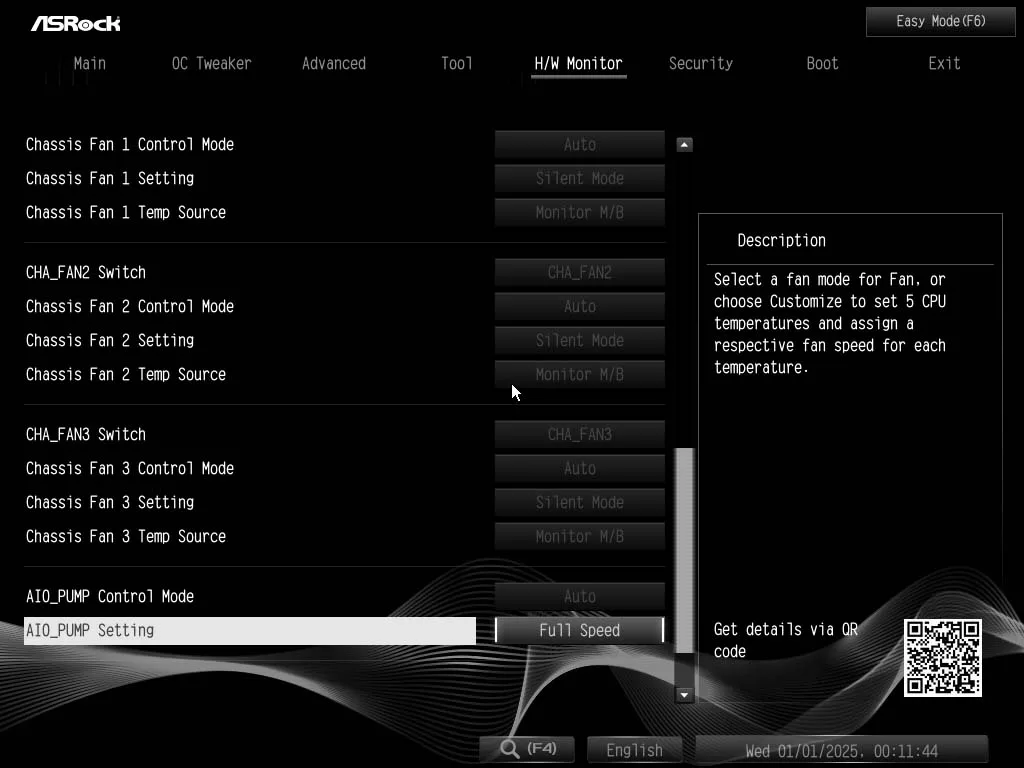Open Chassis Fan 3 Temp Source dropdown
This screenshot has height=768, width=1024.
(x=580, y=536)
